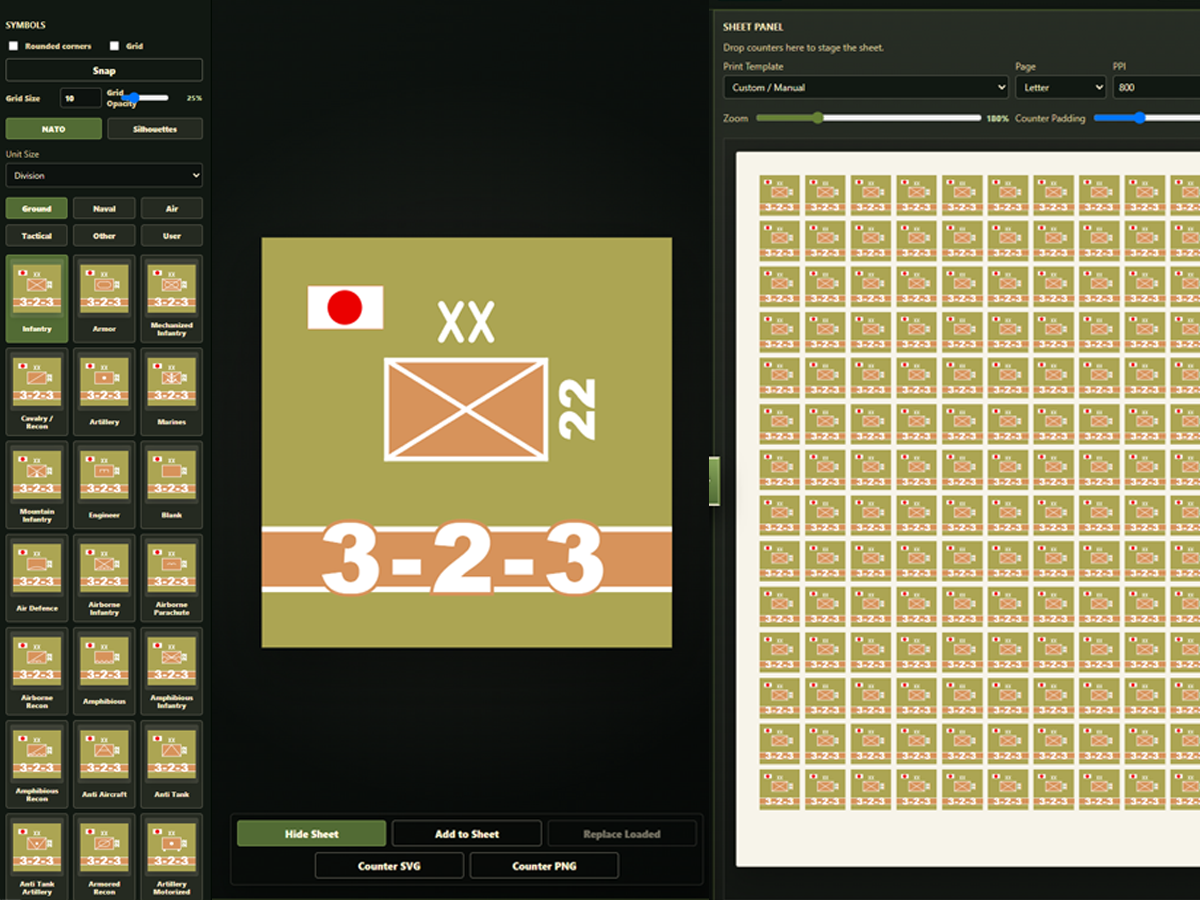Choose the Amphibious symbol
Image resolution: width=1200 pixels, height=900 pixels.
104,671
